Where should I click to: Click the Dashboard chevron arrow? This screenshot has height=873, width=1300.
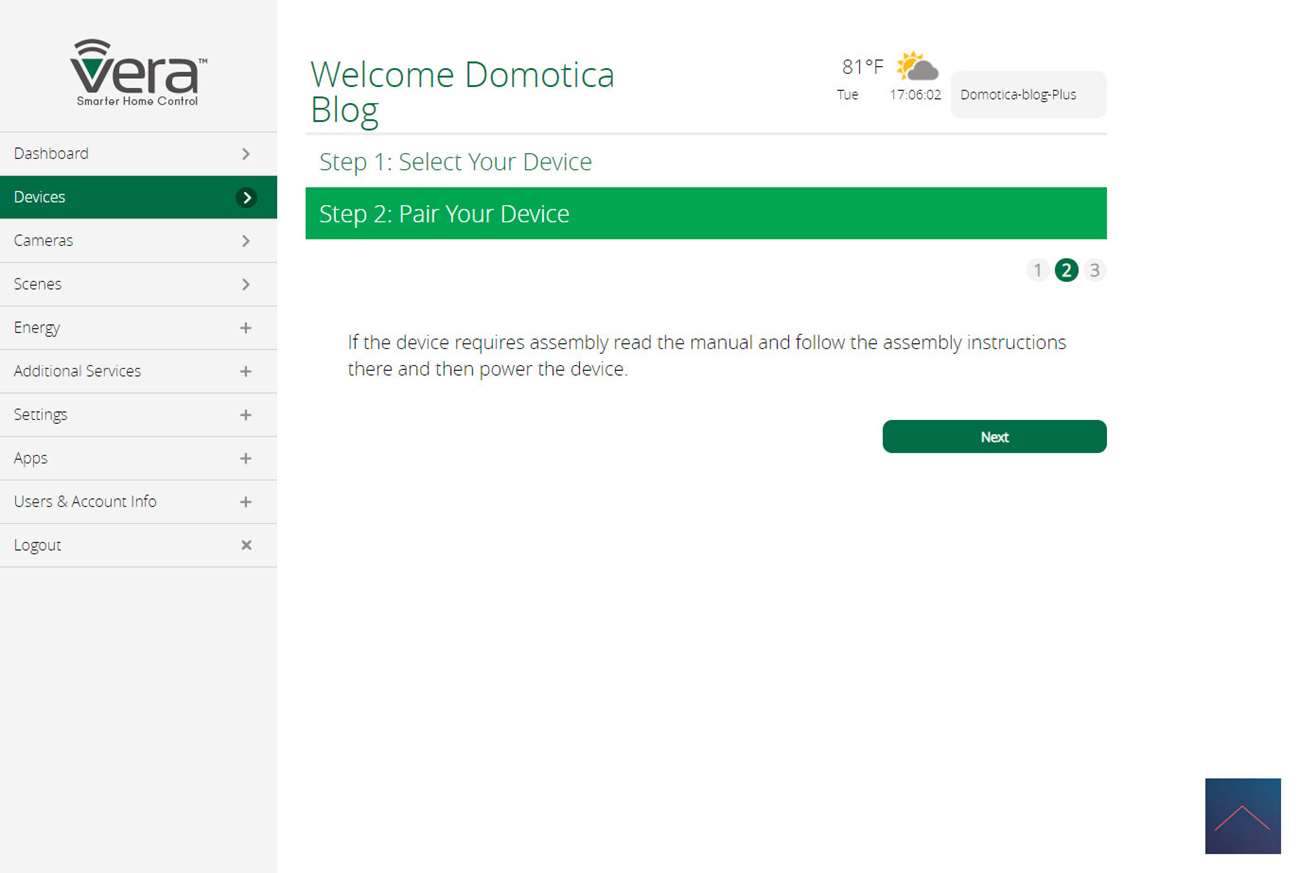click(x=246, y=154)
